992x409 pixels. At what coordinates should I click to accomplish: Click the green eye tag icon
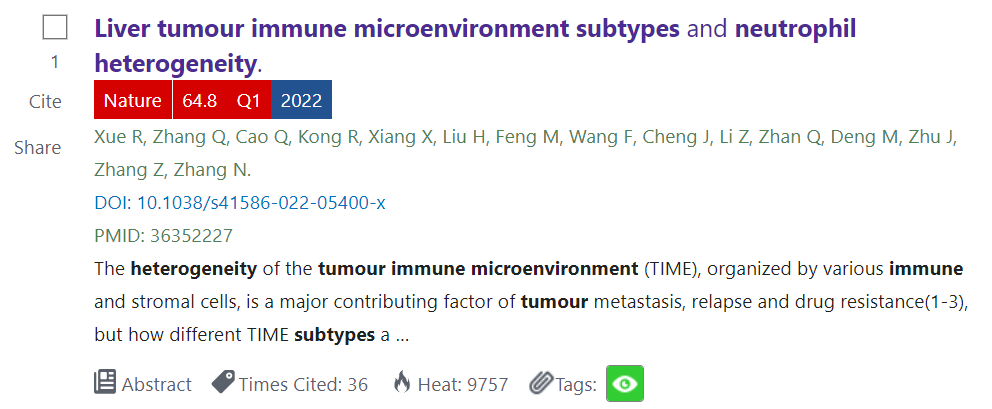(625, 384)
